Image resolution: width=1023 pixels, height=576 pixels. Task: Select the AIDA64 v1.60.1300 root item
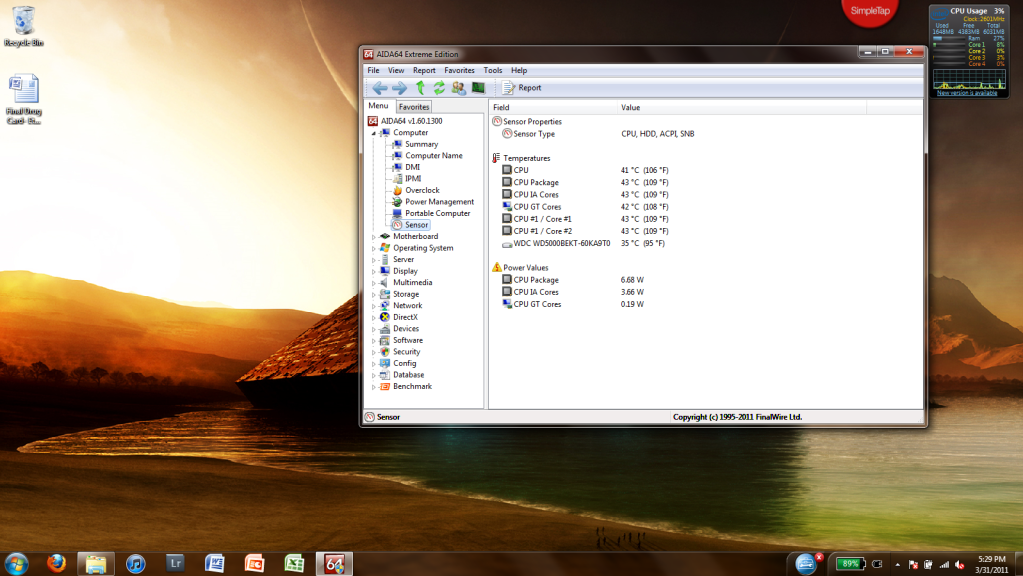pyautogui.click(x=405, y=121)
